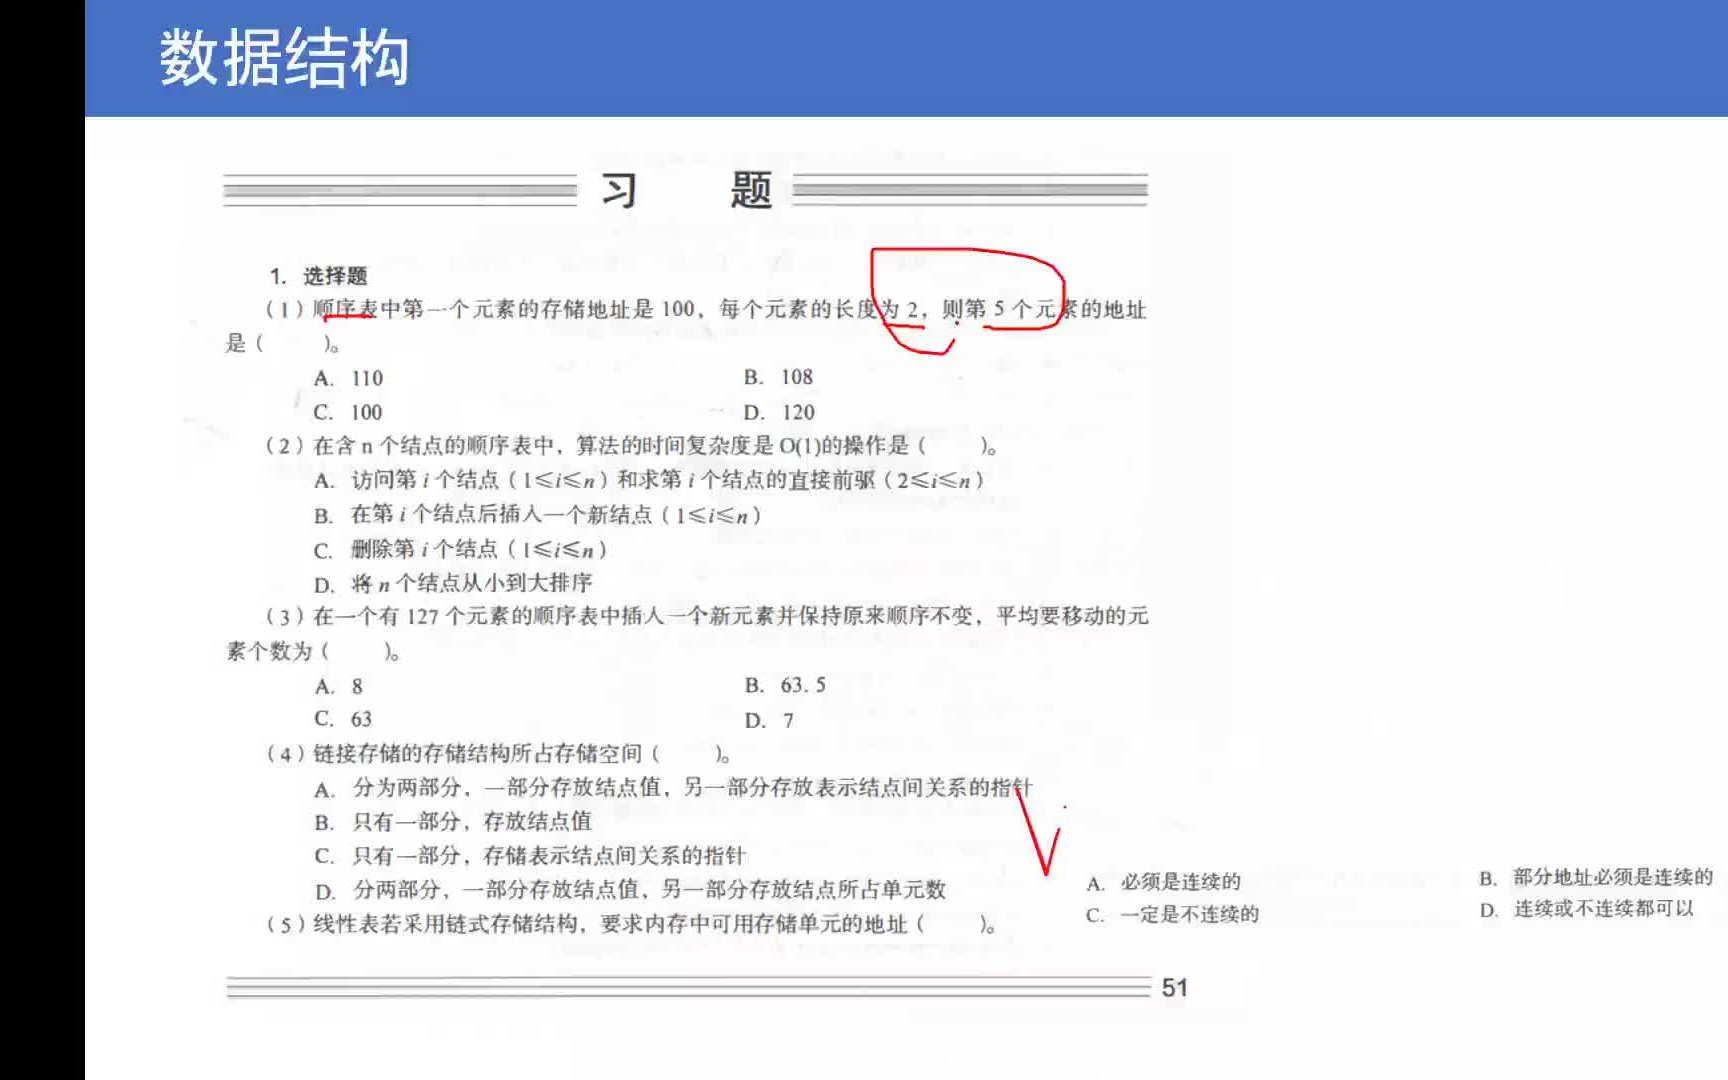Screen dimensions: 1728x1080
Task: Click question 5 线性表若采用链式存储结构
Action: (x=631, y=924)
